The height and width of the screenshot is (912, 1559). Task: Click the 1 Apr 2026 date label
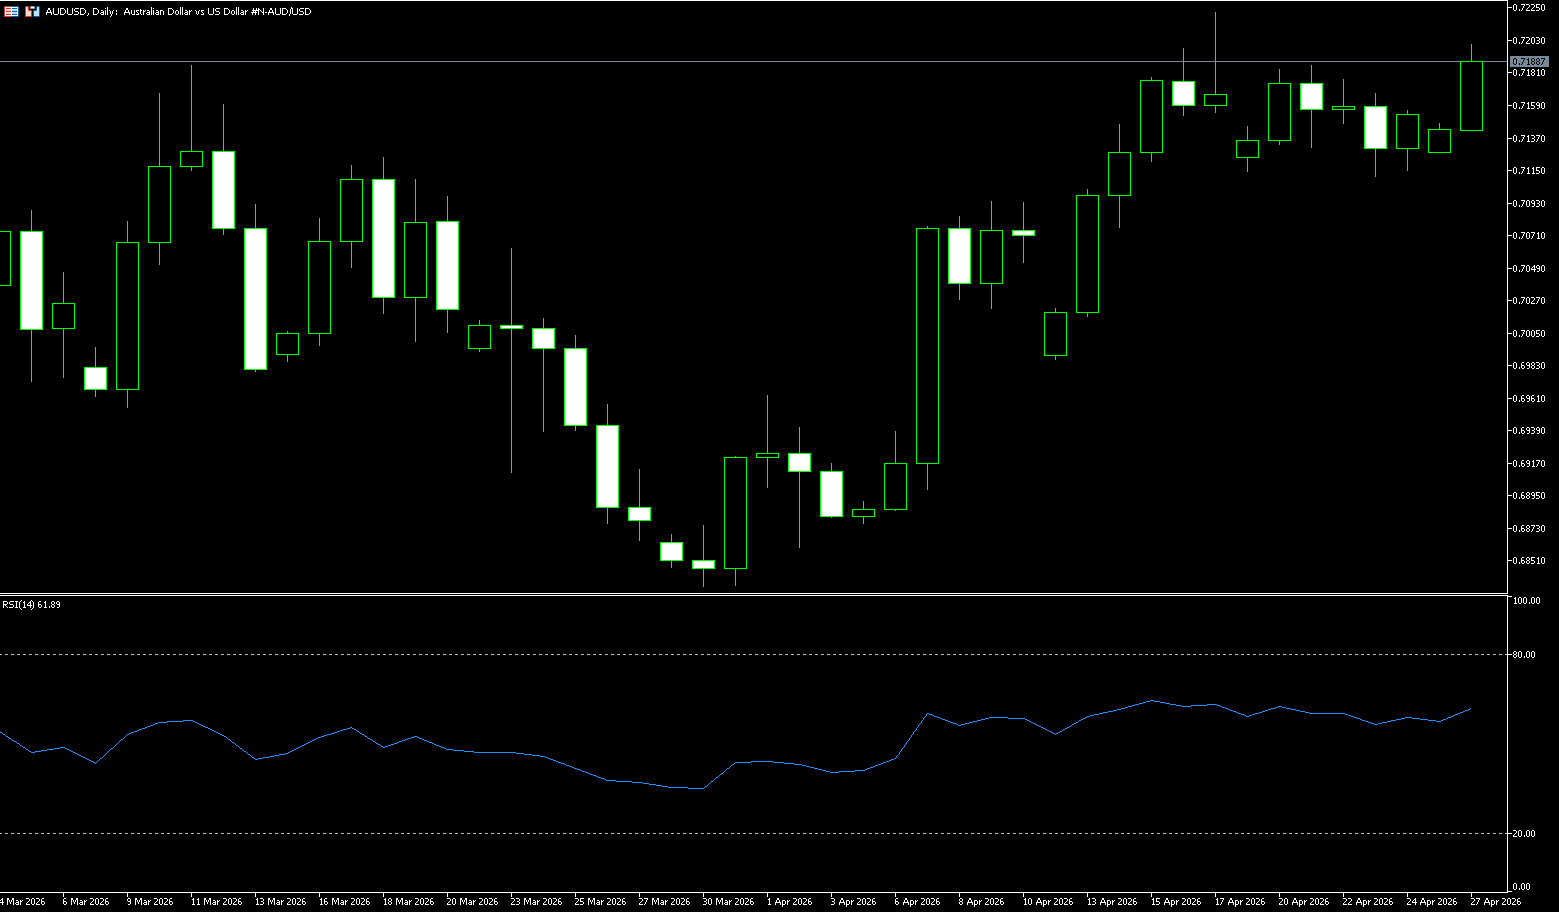(789, 902)
